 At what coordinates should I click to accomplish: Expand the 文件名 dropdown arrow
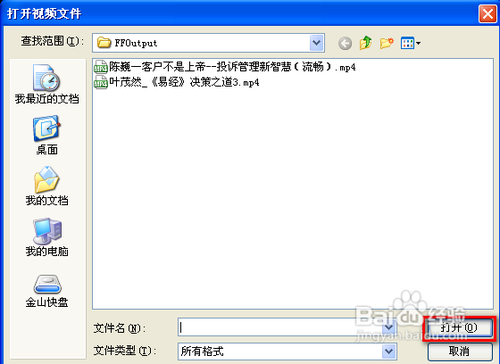point(388,327)
